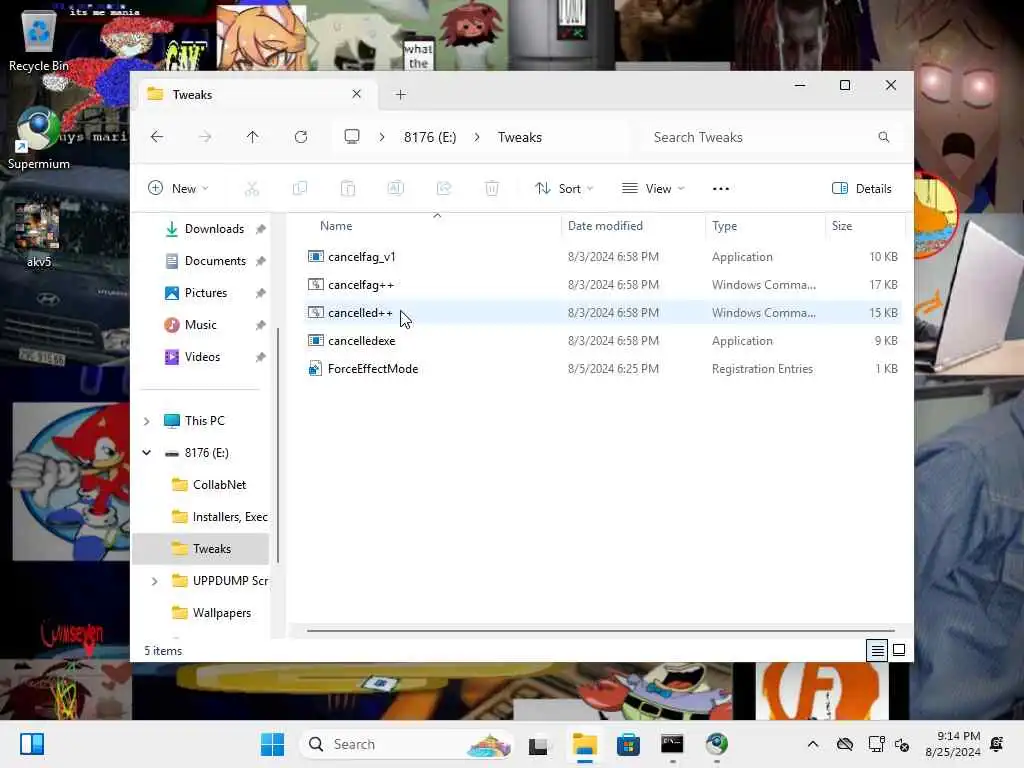This screenshot has width=1024, height=768.
Task: Open Supermium desktop shortcut
Action: pyautogui.click(x=39, y=138)
